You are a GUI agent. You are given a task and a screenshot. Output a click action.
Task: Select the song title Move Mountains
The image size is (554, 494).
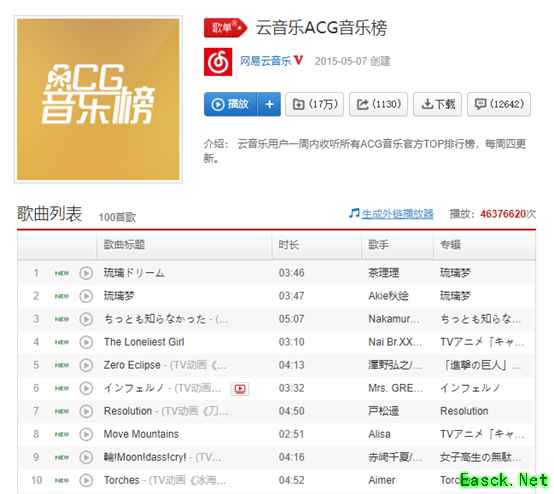click(x=141, y=434)
